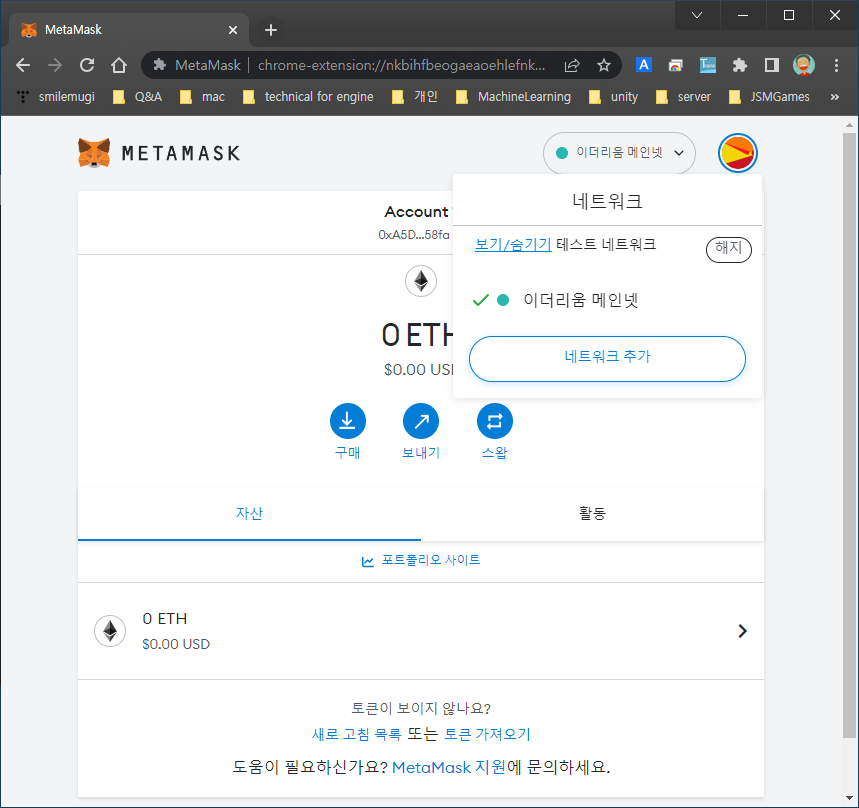Click the Trans translator extension icon
The image size is (859, 808).
tap(708, 65)
